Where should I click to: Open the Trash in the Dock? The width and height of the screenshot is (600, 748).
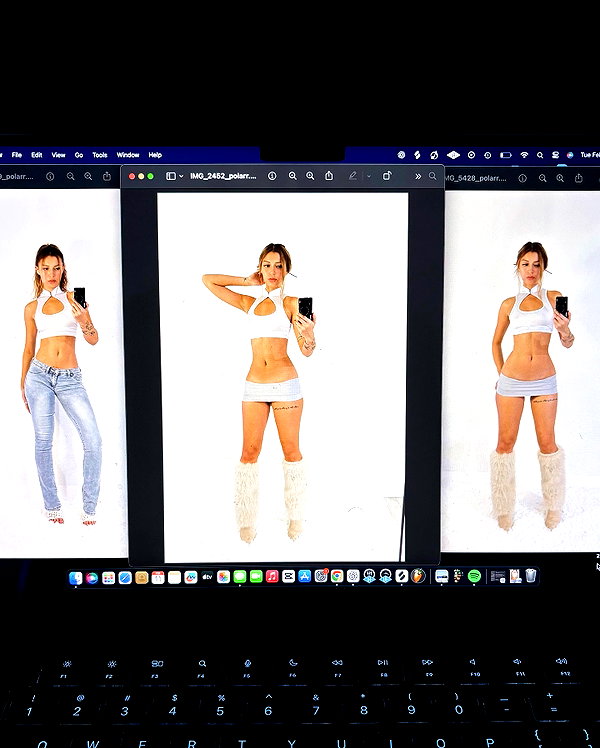531,576
